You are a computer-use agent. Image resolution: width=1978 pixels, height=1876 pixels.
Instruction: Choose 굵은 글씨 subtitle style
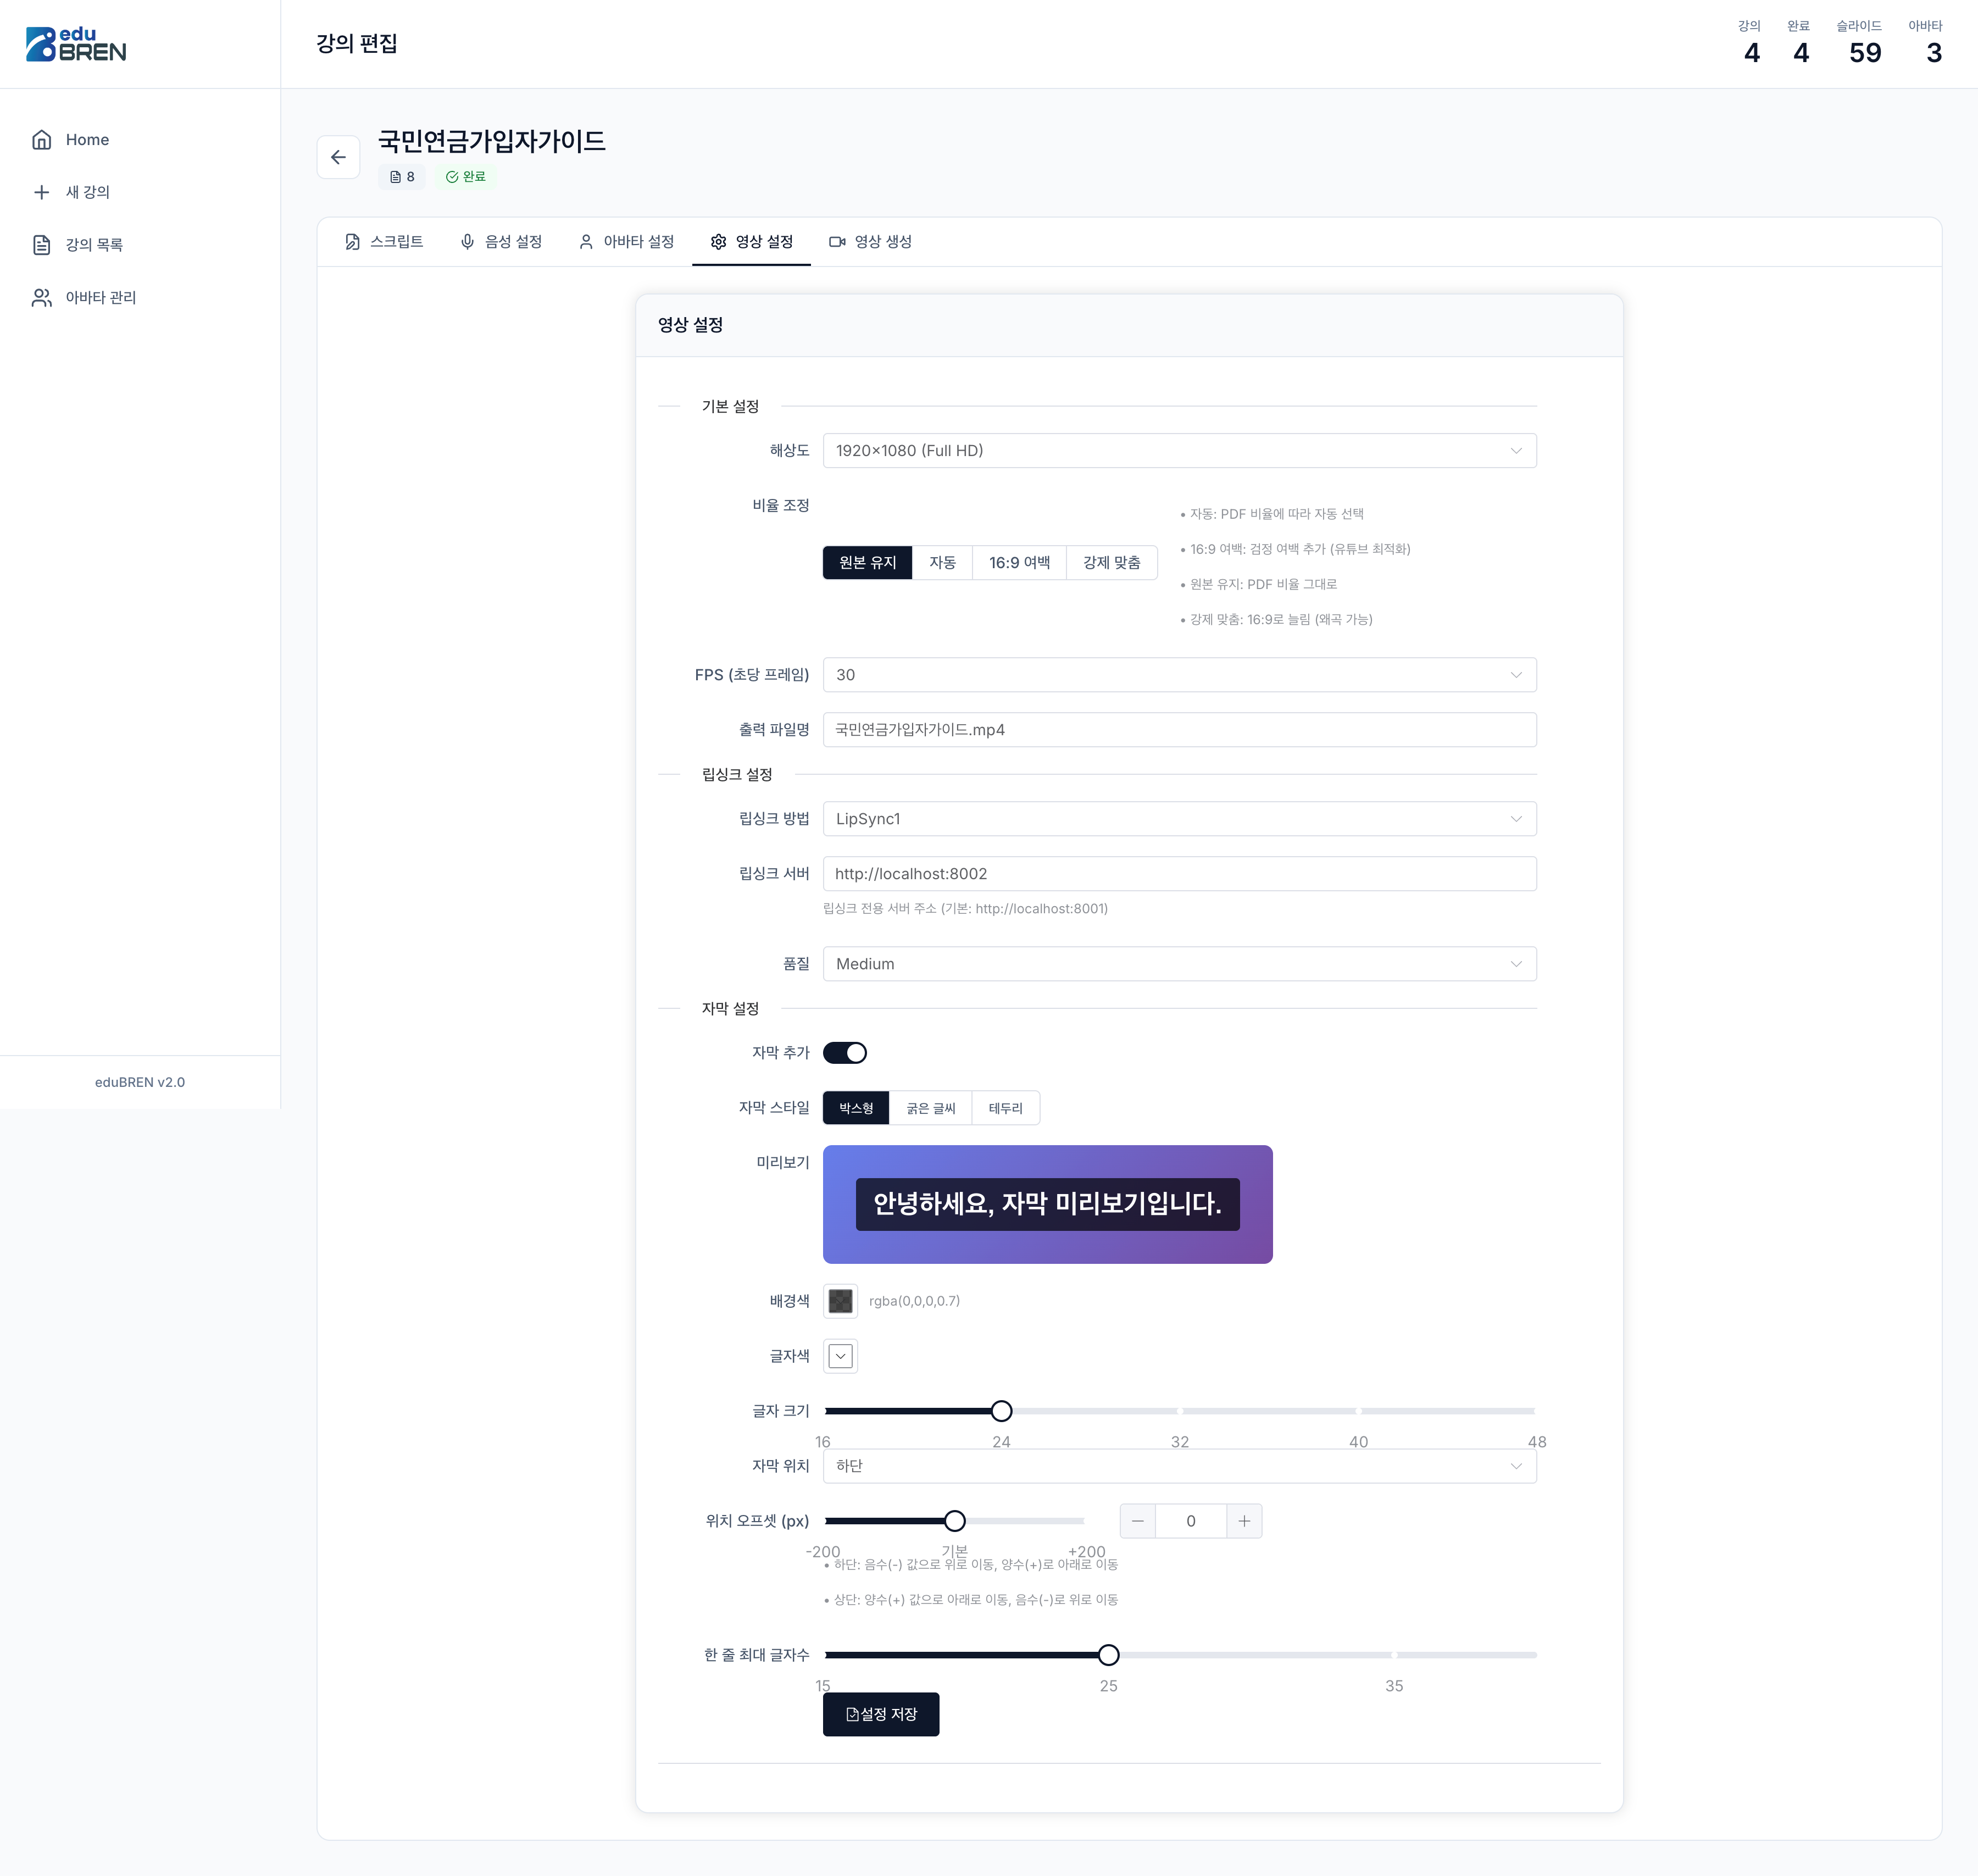(x=931, y=1108)
